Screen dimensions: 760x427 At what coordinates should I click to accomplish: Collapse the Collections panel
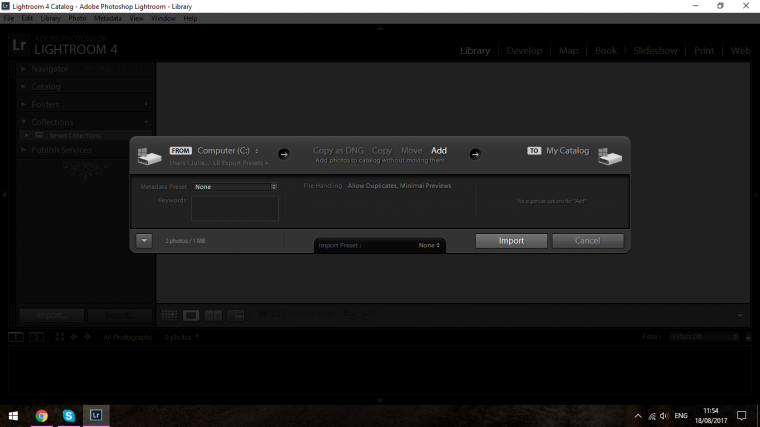(23, 122)
